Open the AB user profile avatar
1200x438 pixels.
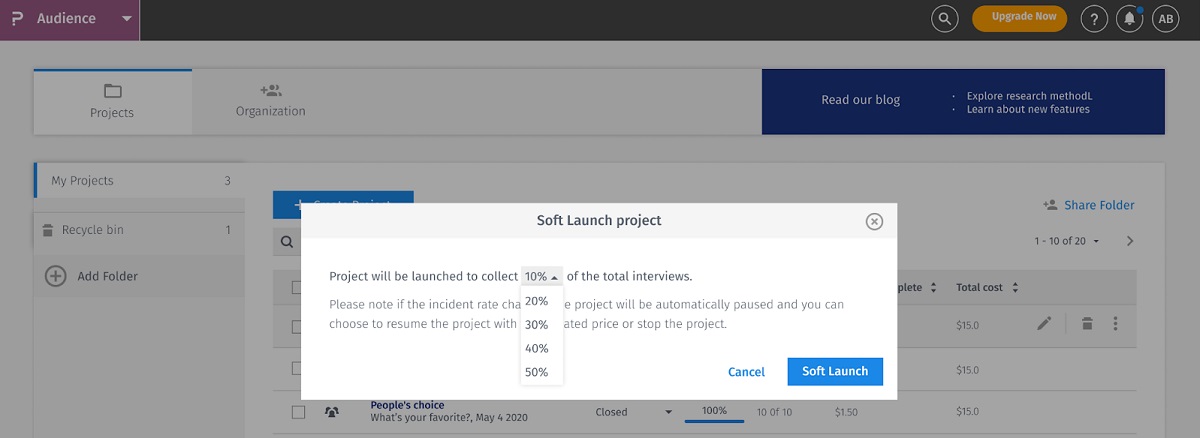1165,18
